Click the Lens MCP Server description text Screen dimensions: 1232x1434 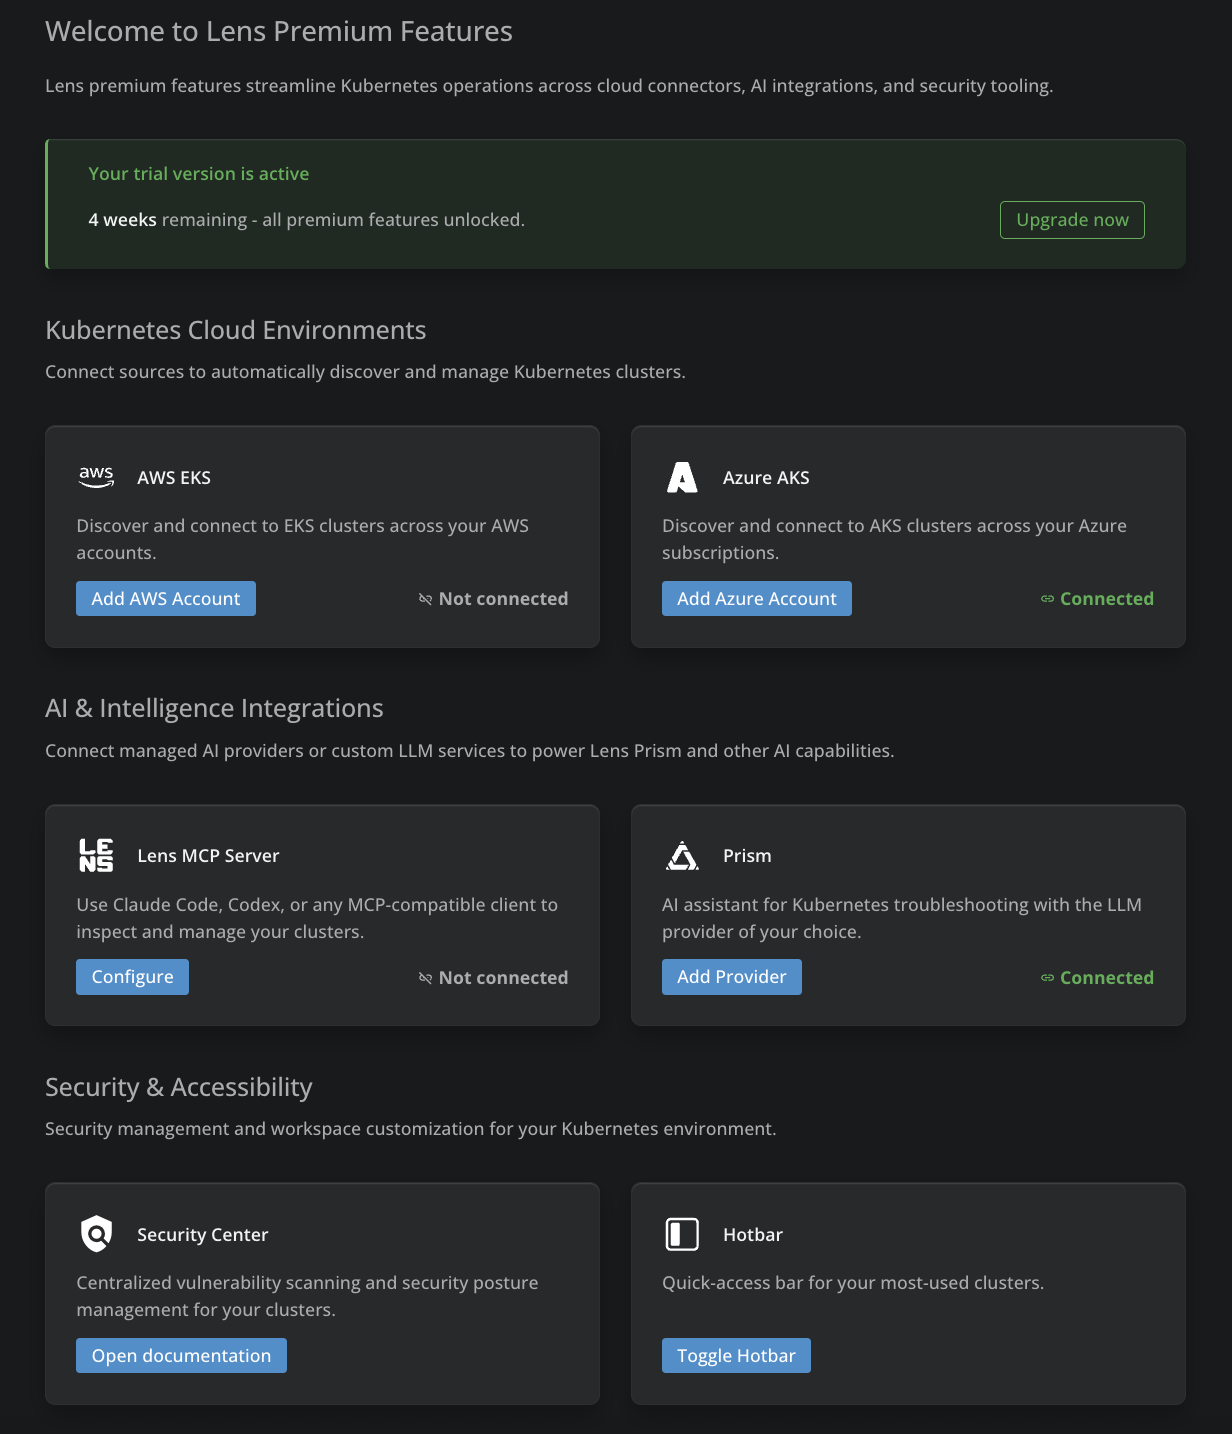pos(317,918)
